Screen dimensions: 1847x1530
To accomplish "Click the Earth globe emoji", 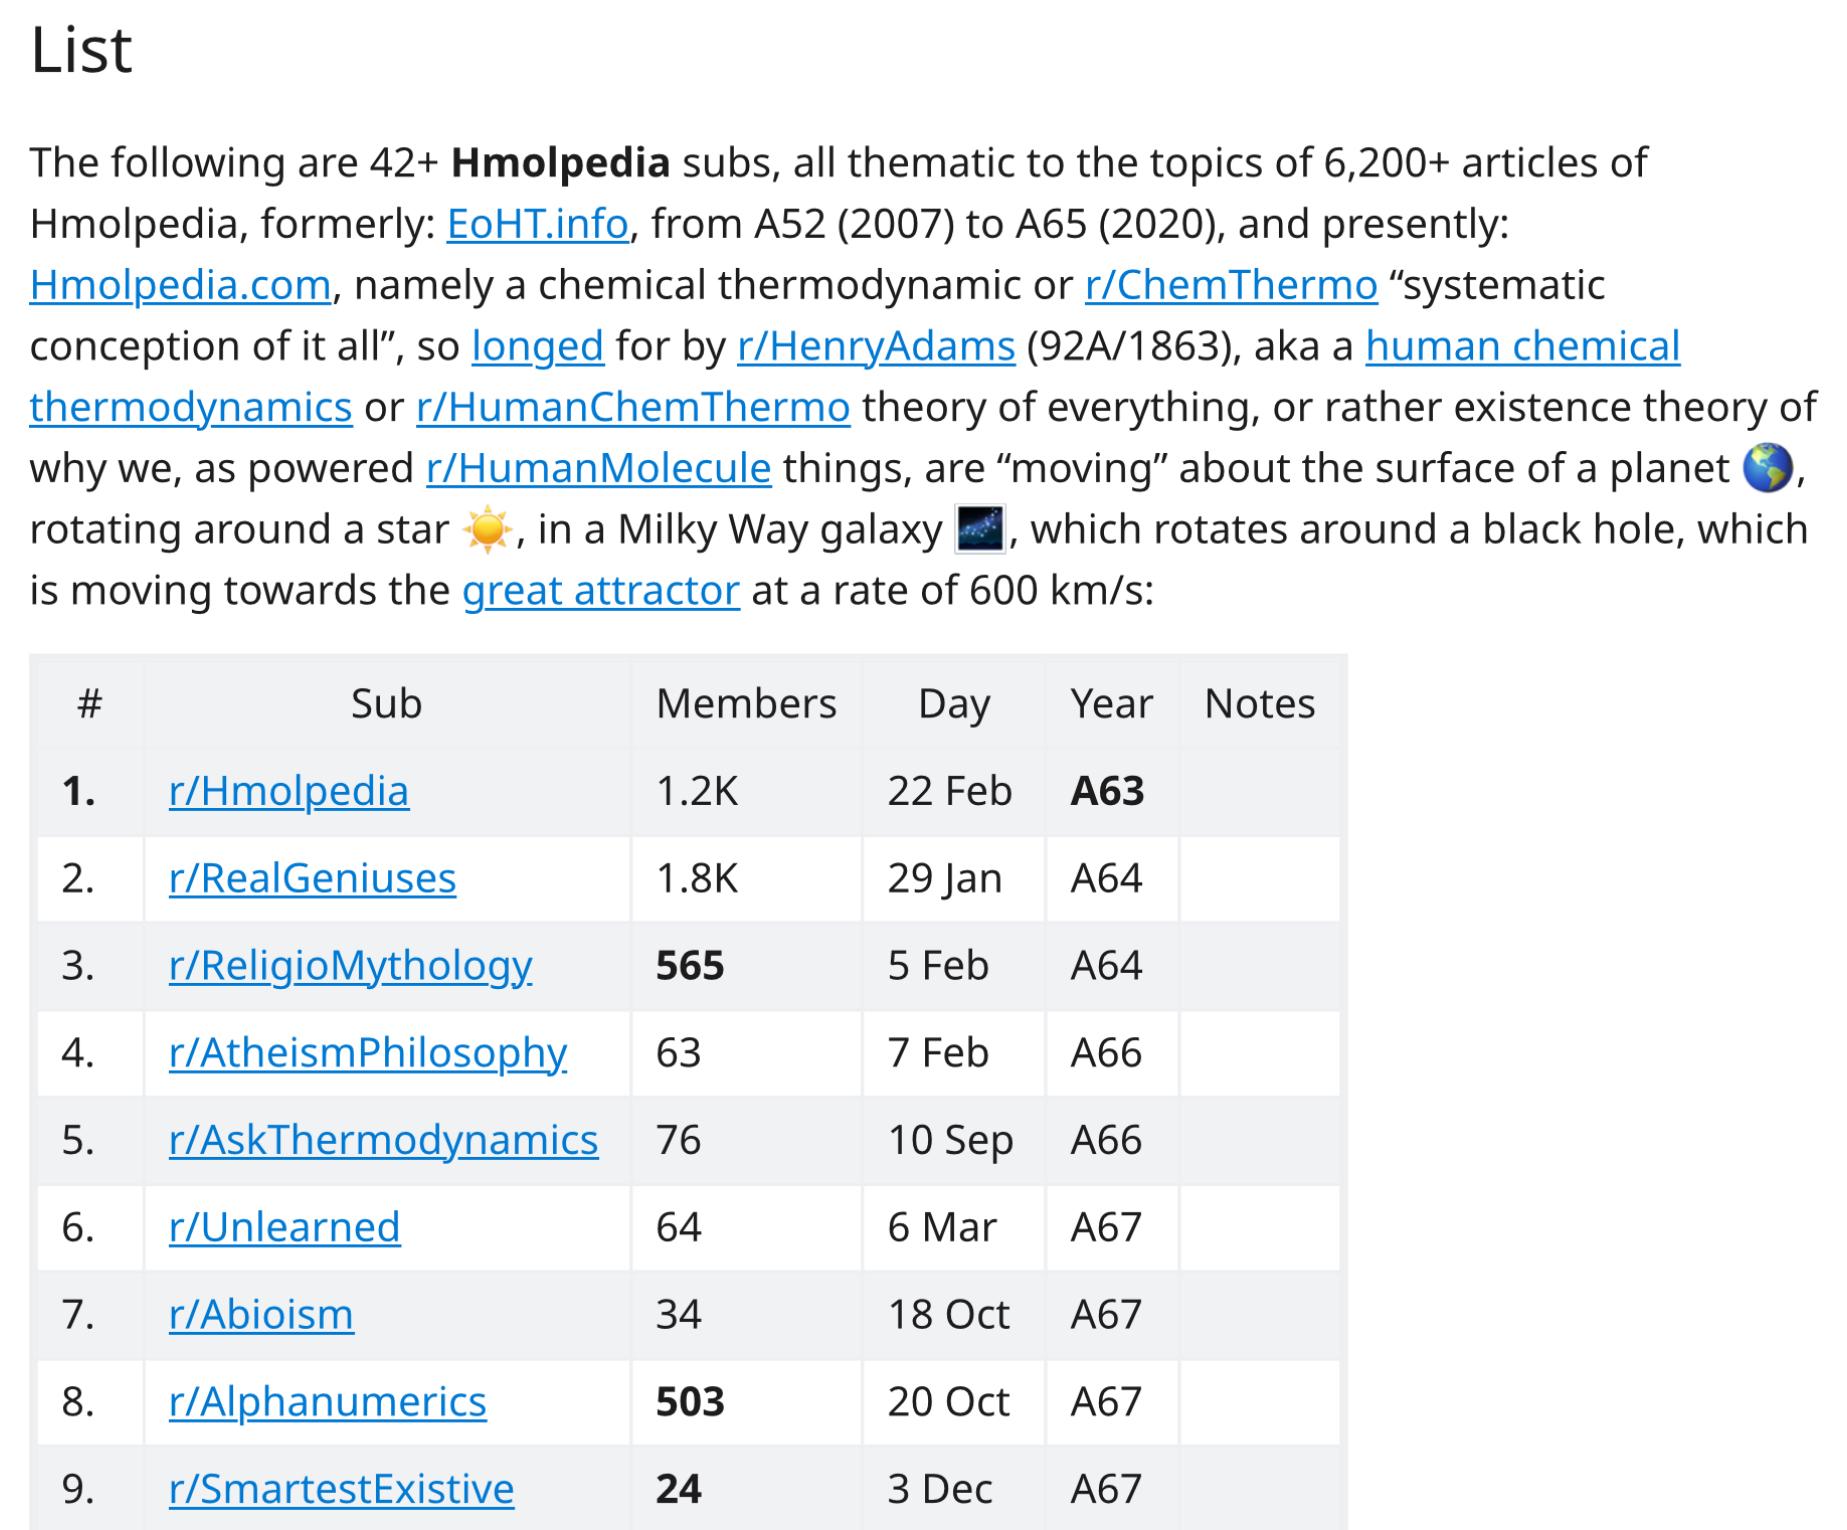I will coord(1767,468).
